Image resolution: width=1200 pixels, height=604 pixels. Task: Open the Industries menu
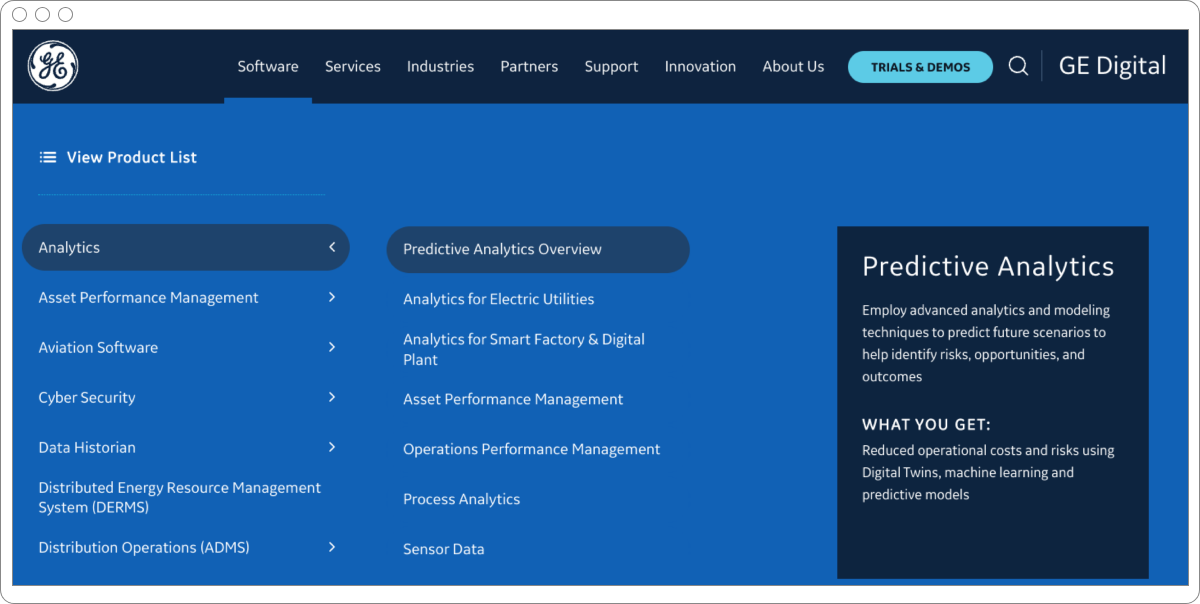440,66
